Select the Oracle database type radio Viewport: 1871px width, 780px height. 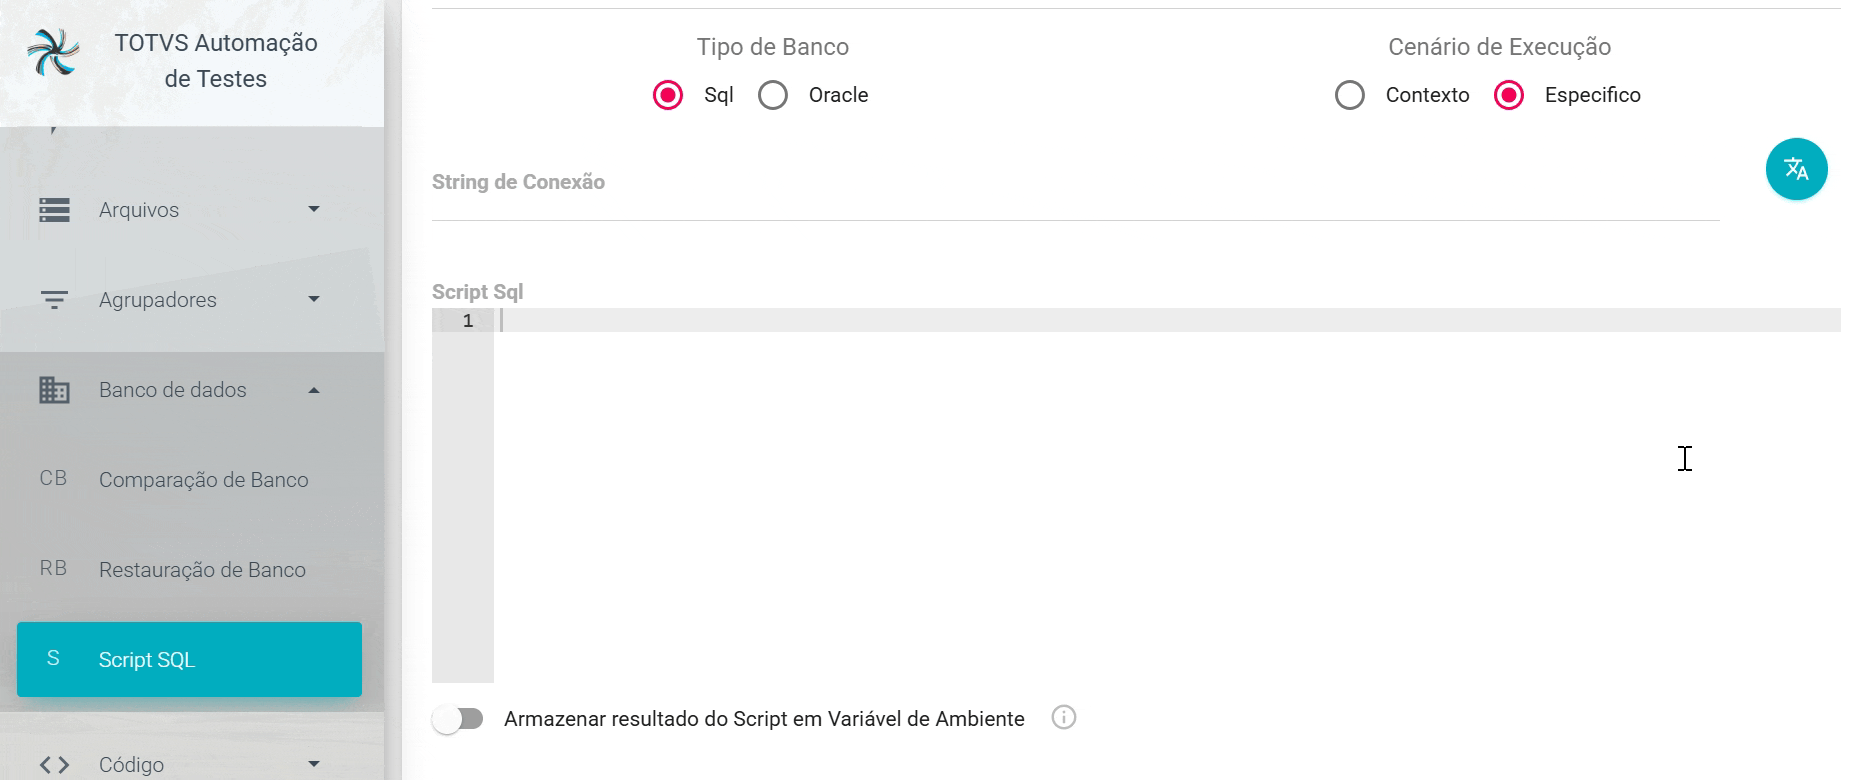click(773, 95)
